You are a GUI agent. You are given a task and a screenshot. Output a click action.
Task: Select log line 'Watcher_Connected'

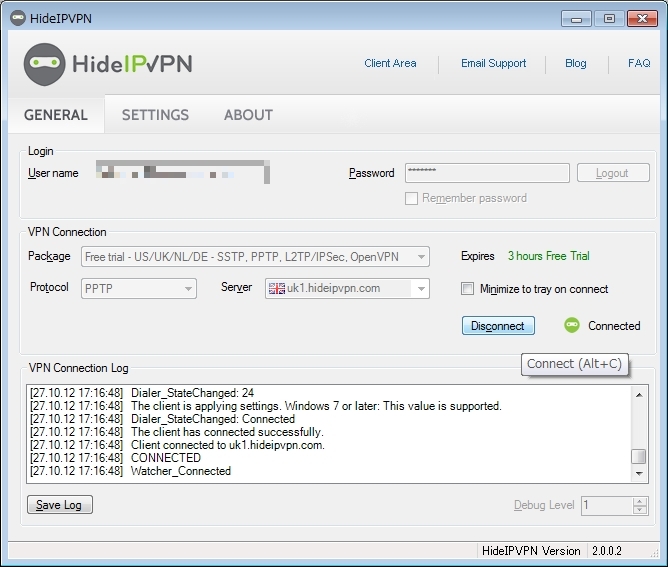181,471
